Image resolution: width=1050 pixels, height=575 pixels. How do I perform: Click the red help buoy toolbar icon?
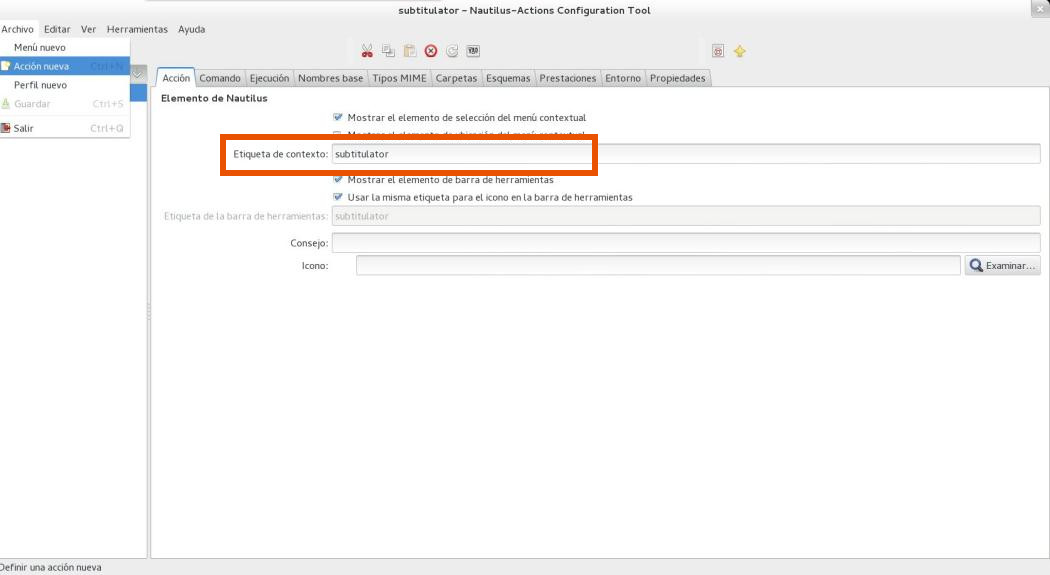pyautogui.click(x=718, y=51)
